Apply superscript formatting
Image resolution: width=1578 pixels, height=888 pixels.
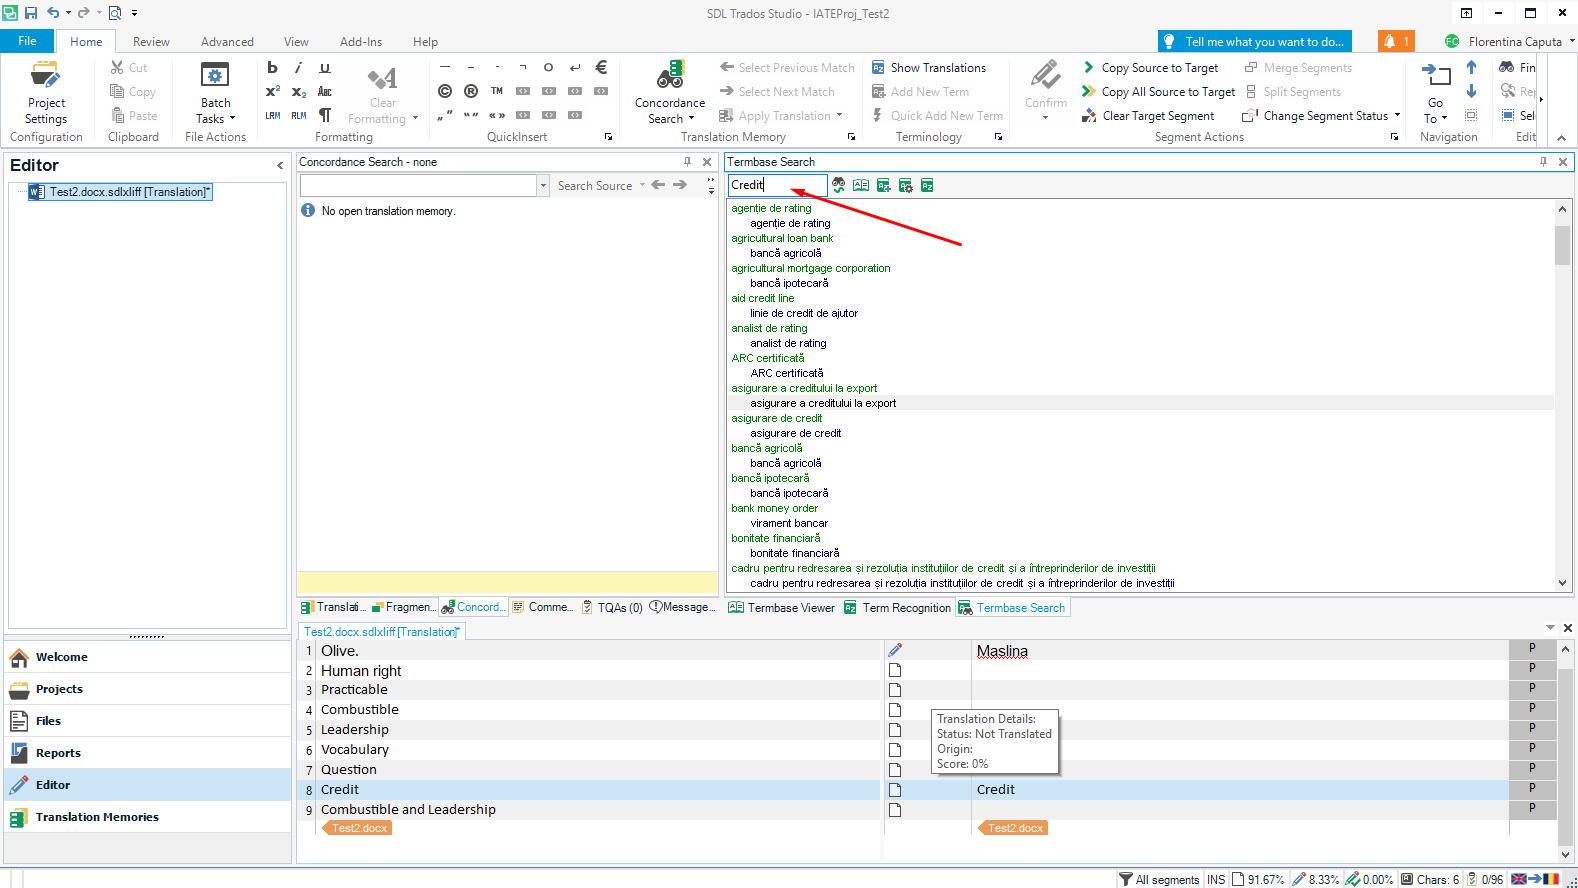272,91
